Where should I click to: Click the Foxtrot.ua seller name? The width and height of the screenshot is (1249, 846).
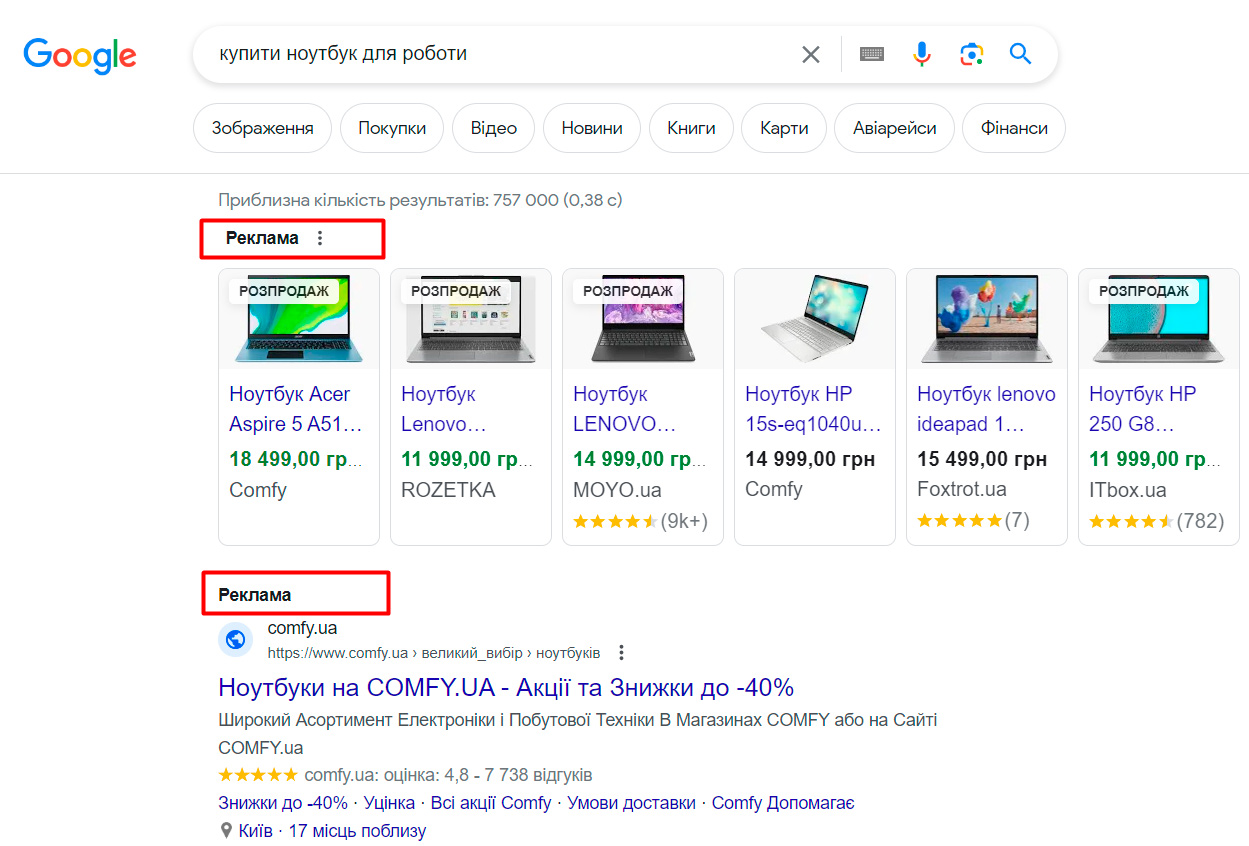point(962,489)
